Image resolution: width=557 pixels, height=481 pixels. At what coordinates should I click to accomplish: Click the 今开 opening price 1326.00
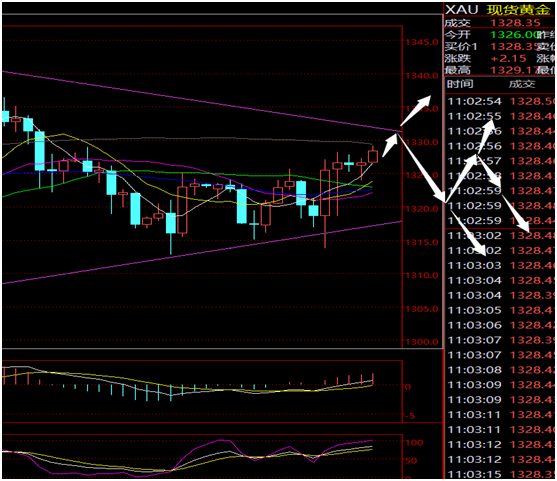click(513, 35)
